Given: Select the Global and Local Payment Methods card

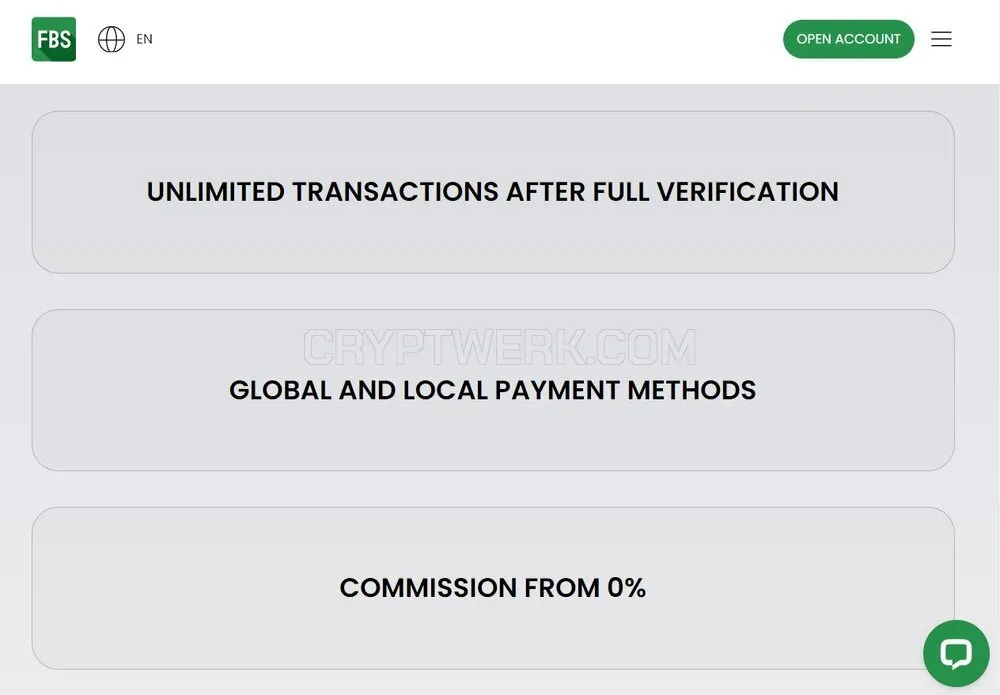Looking at the screenshot, I should coord(493,390).
